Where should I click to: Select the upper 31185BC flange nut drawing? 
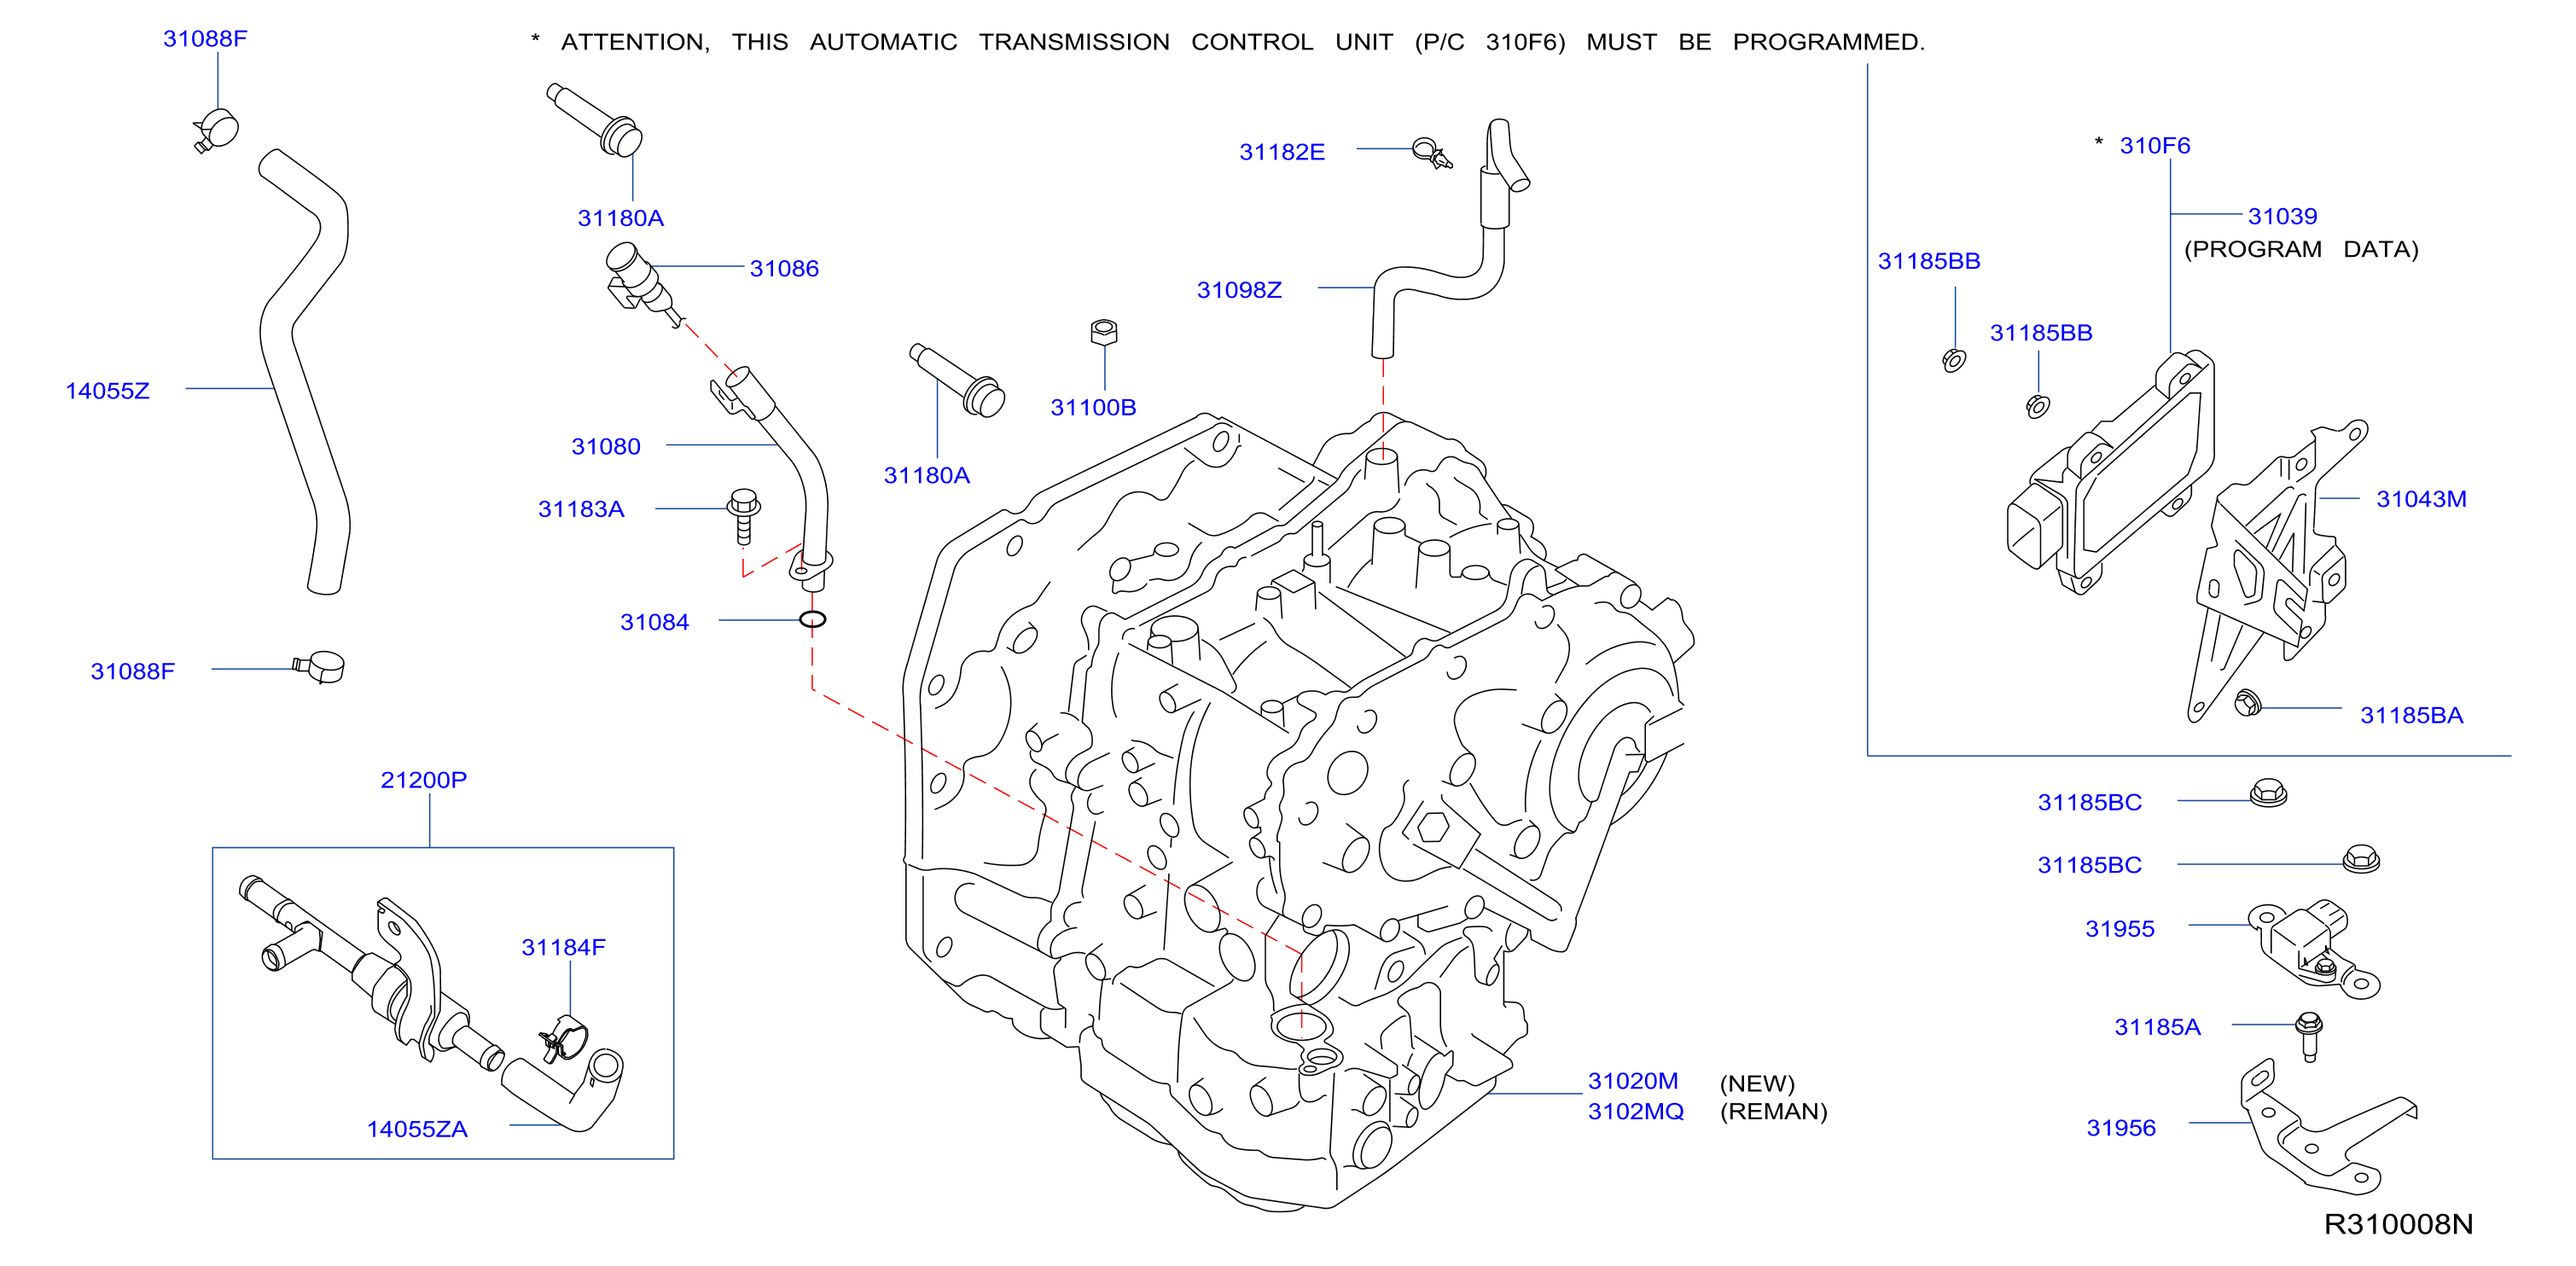pos(2268,794)
